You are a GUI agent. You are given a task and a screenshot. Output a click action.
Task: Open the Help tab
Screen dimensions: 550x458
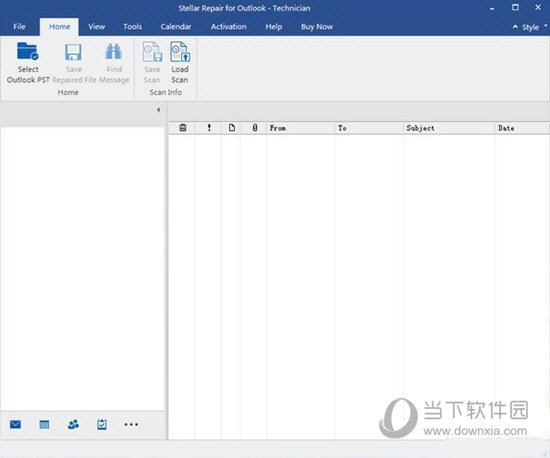pyautogui.click(x=274, y=27)
